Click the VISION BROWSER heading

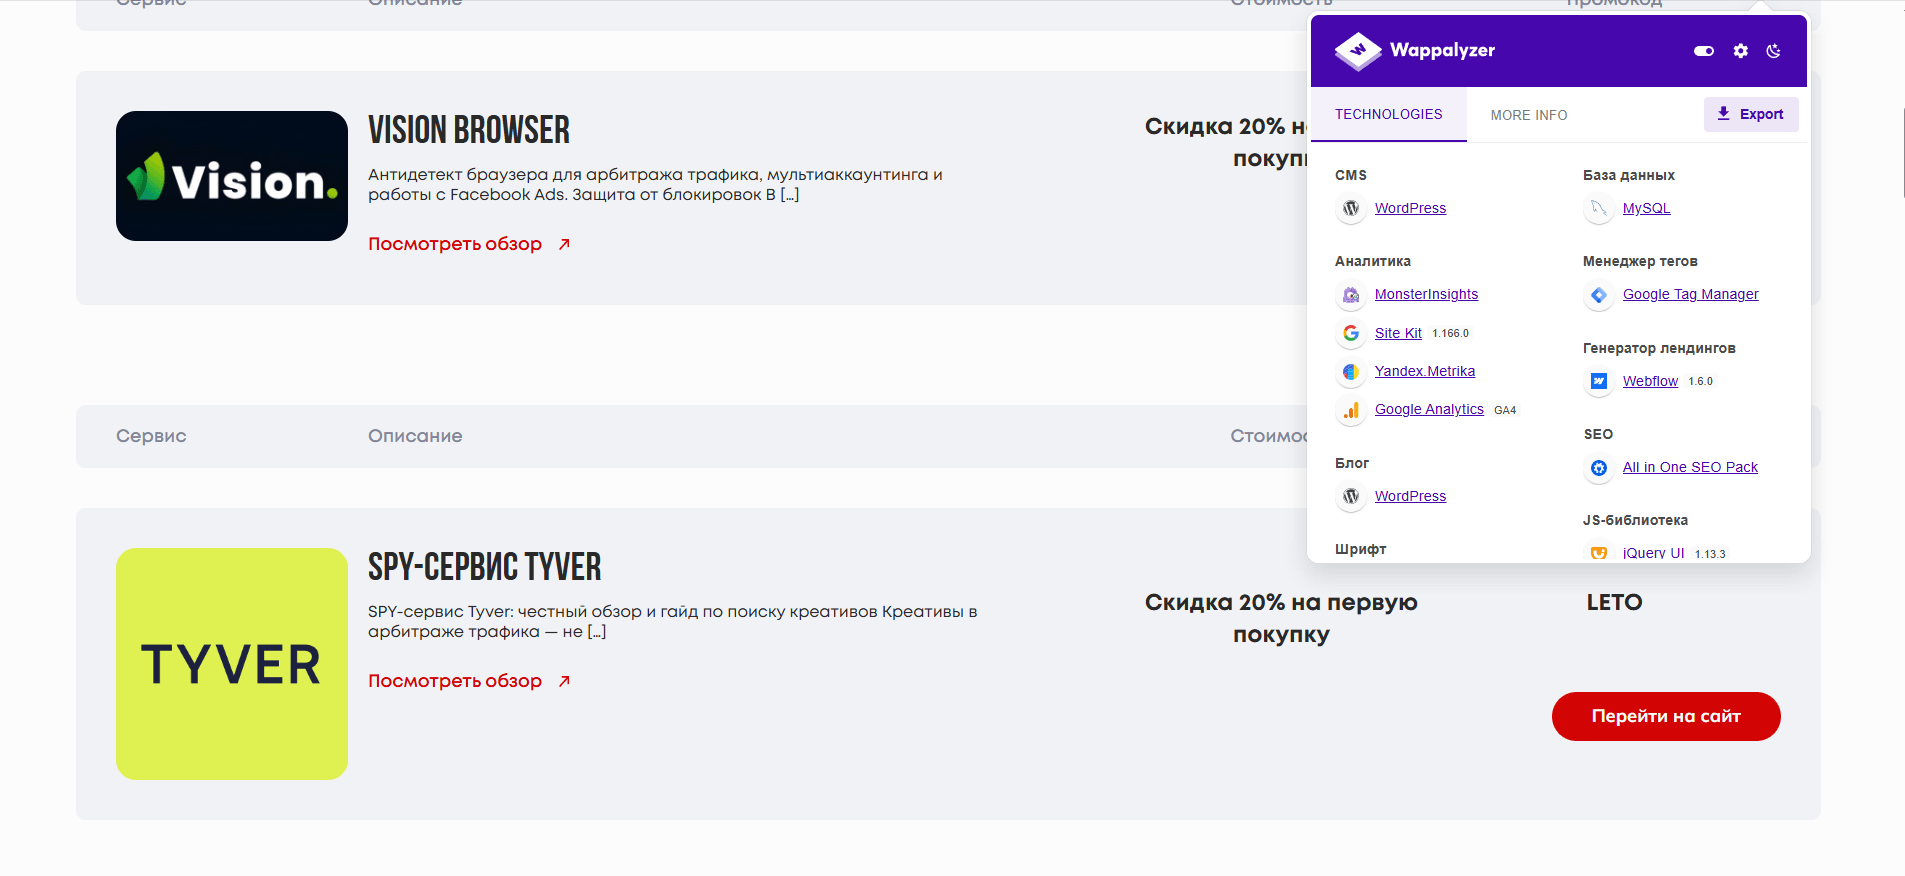pos(469,130)
